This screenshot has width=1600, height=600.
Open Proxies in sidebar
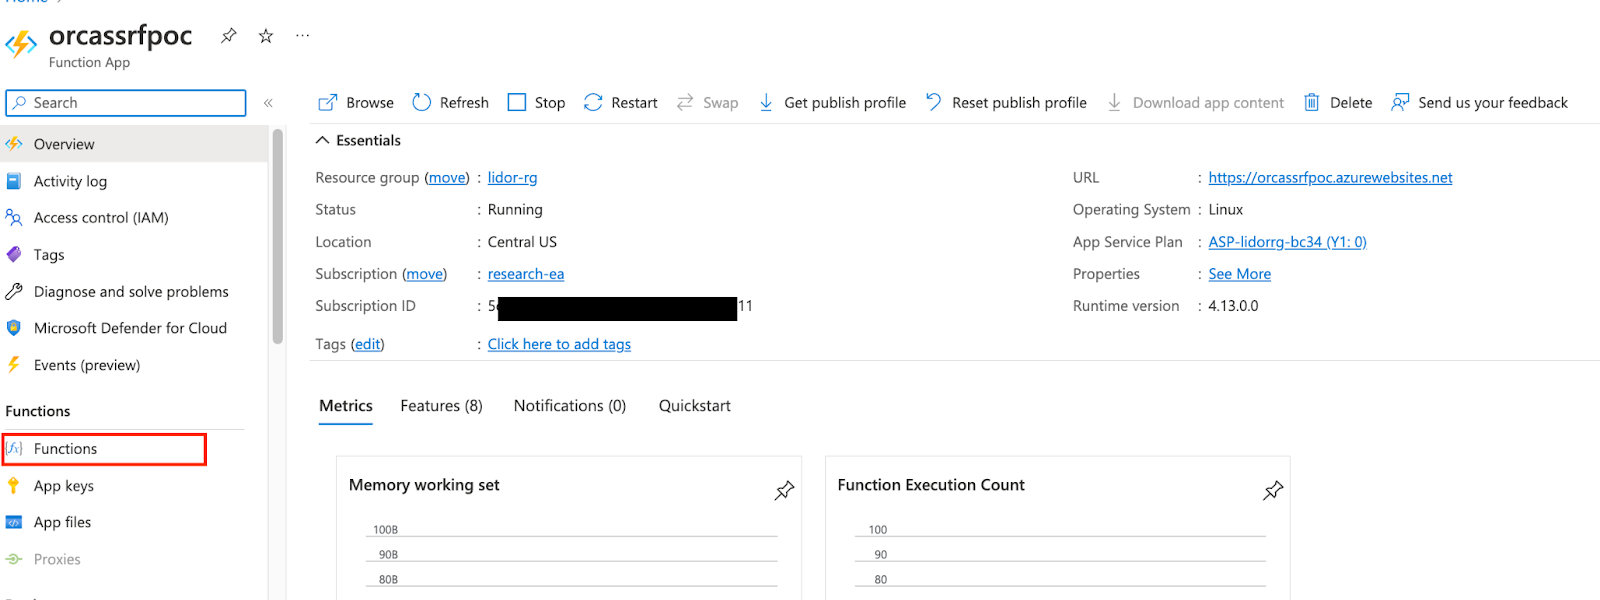[x=134, y=559]
